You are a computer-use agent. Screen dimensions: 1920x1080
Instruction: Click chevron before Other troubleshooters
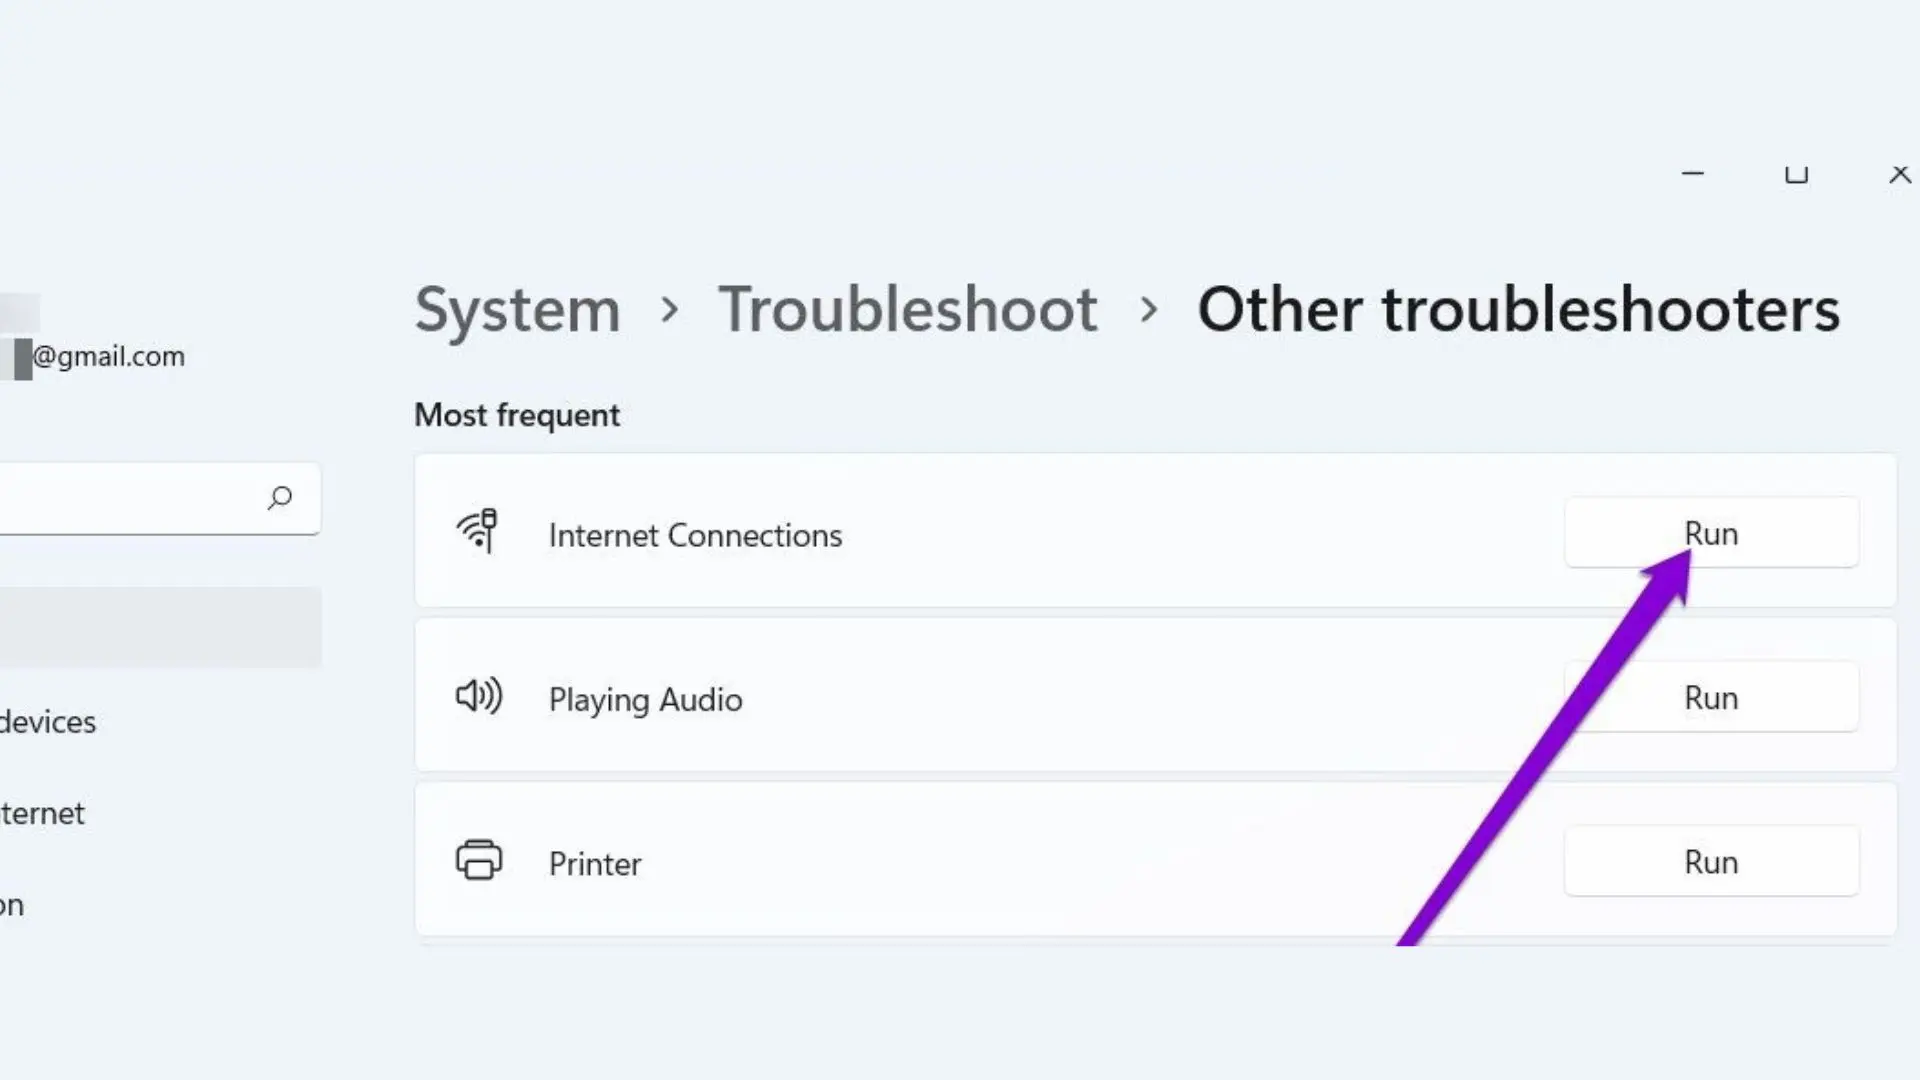(x=1149, y=310)
